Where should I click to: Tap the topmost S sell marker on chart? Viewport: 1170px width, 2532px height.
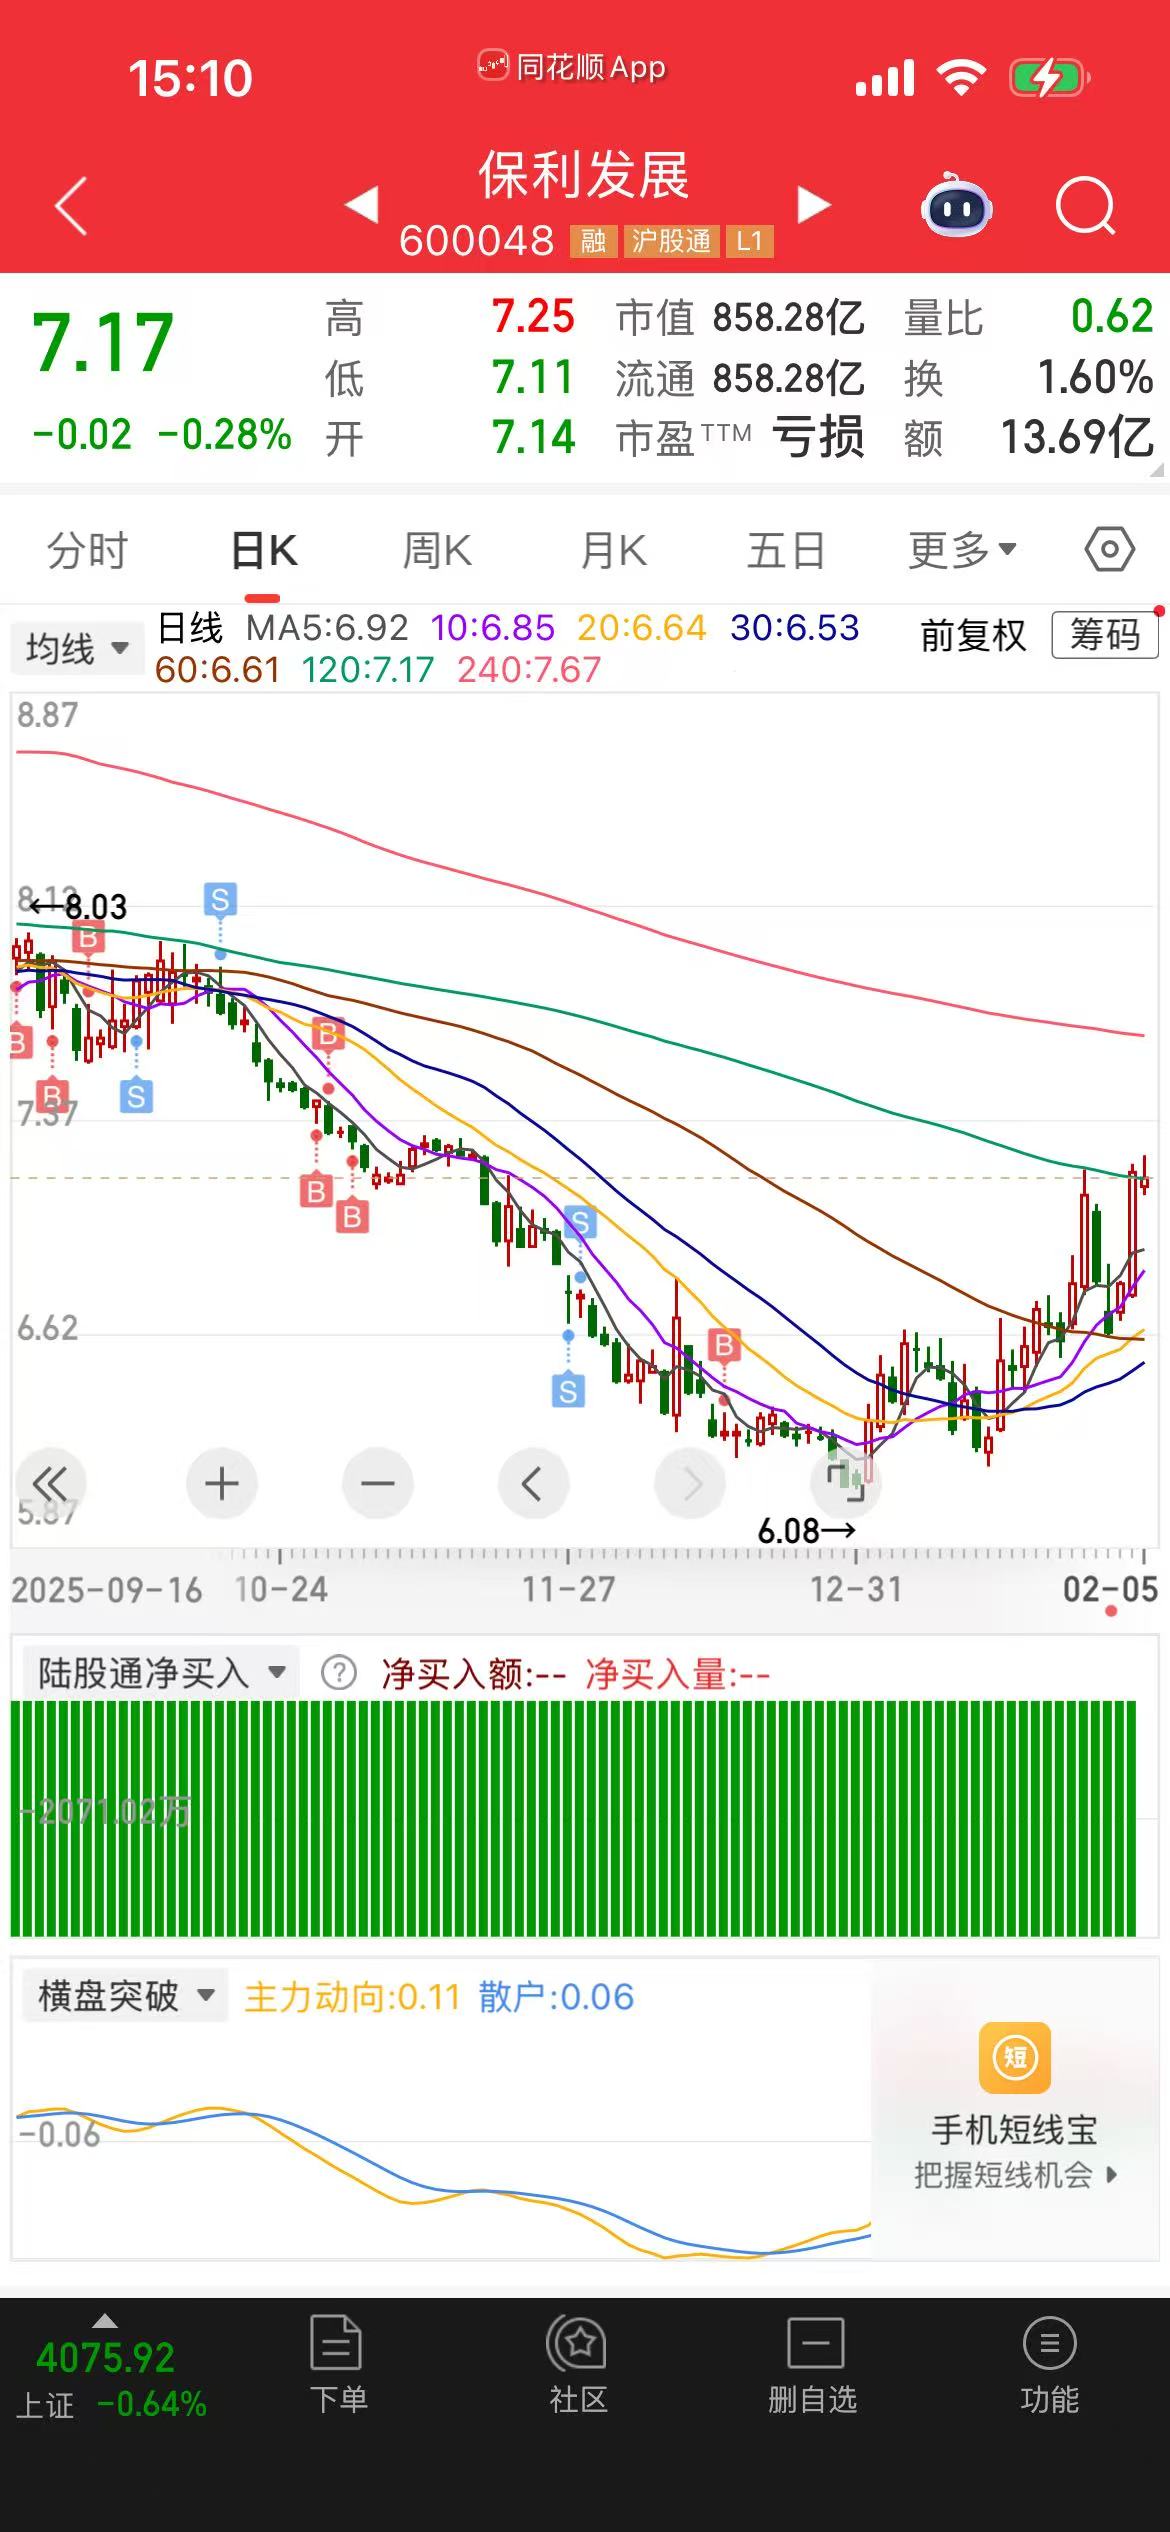point(220,900)
